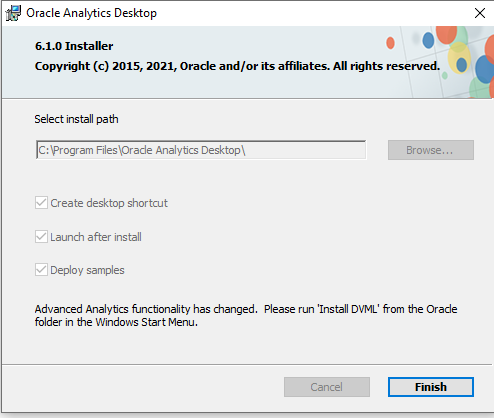Click the Finish button
The image size is (494, 418).
pyautogui.click(x=431, y=387)
